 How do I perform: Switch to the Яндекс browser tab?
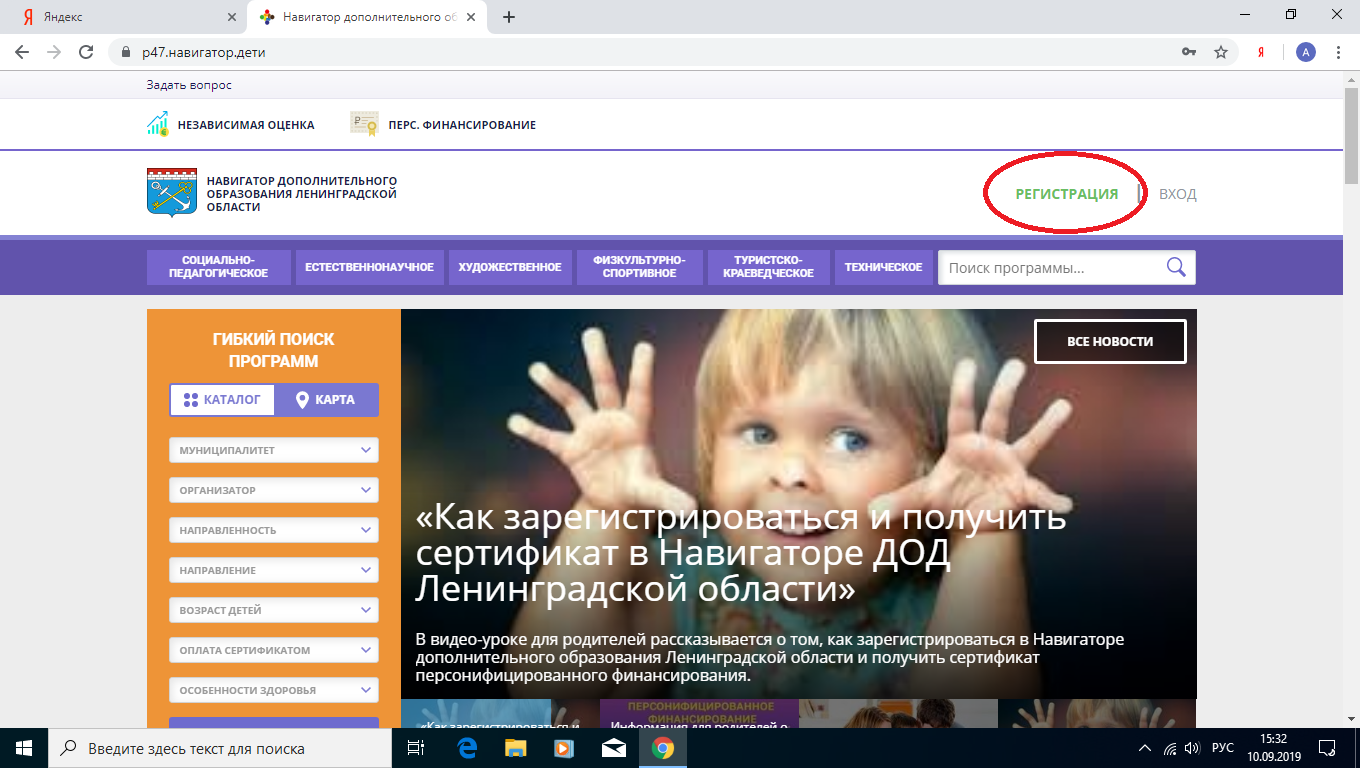[x=120, y=17]
